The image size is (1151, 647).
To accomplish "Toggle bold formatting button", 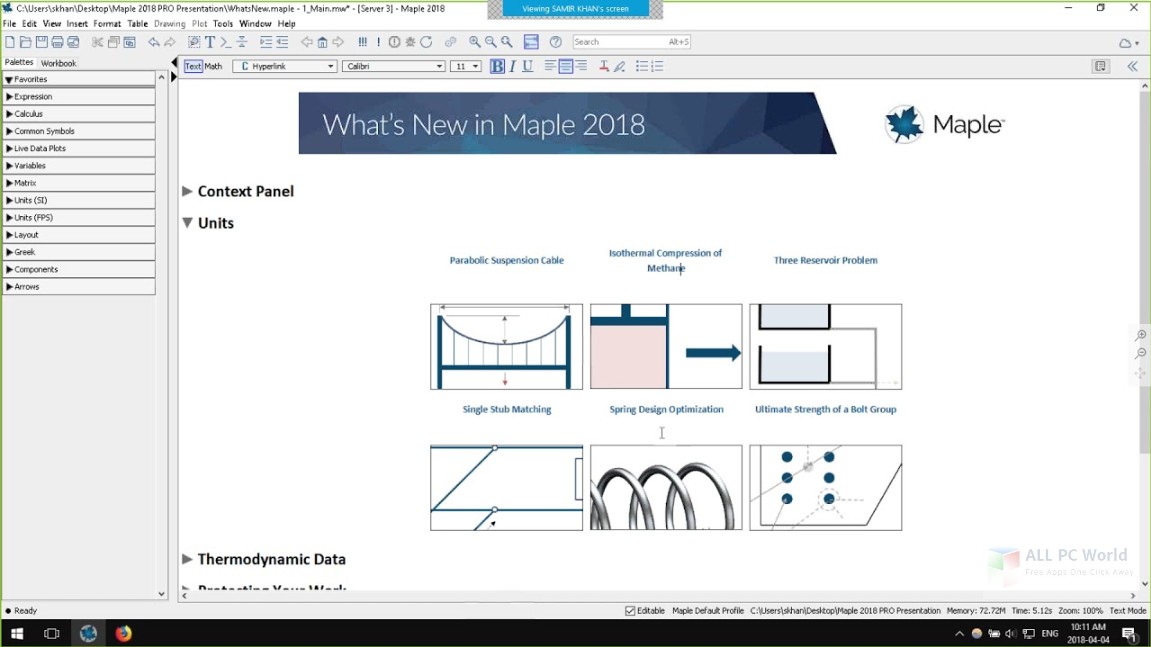I will click(497, 66).
